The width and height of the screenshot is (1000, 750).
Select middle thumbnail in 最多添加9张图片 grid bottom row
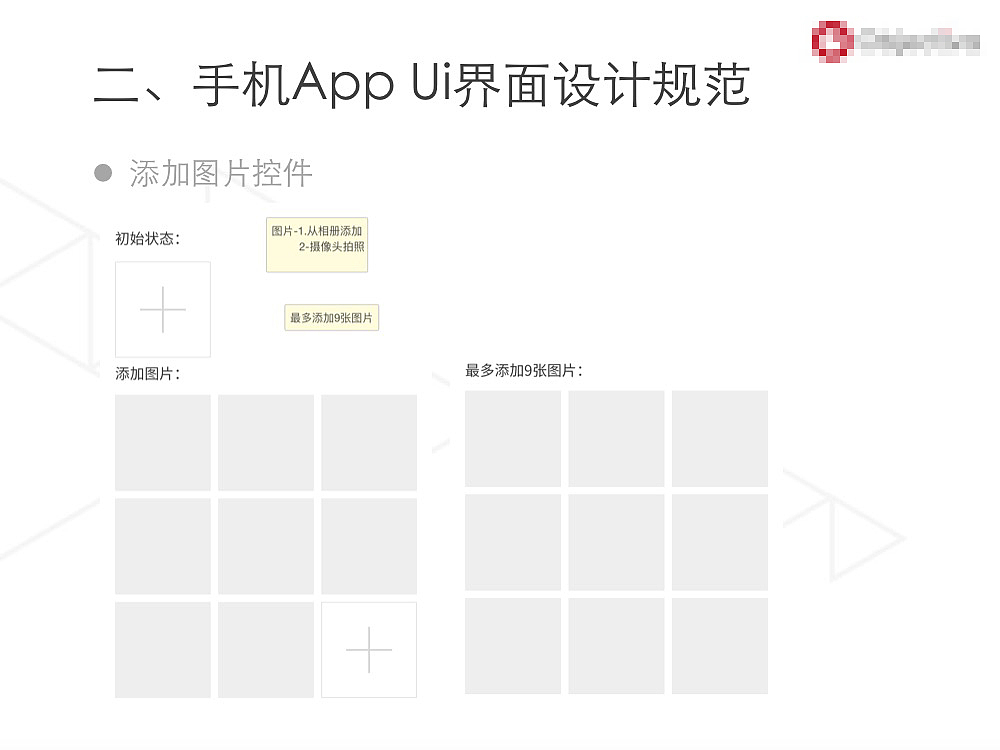pos(616,646)
